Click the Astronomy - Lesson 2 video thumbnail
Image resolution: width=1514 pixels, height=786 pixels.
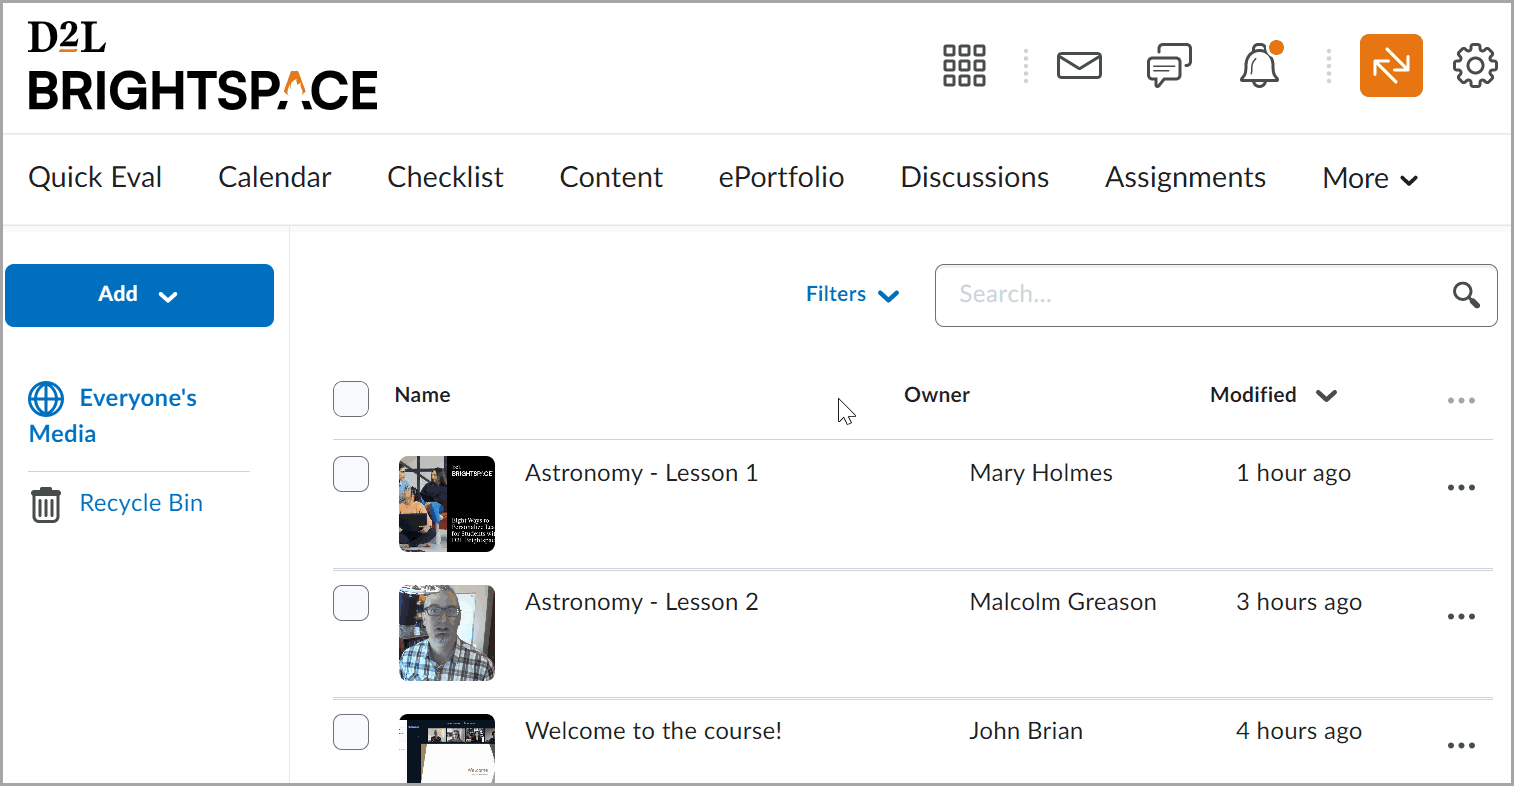click(447, 633)
